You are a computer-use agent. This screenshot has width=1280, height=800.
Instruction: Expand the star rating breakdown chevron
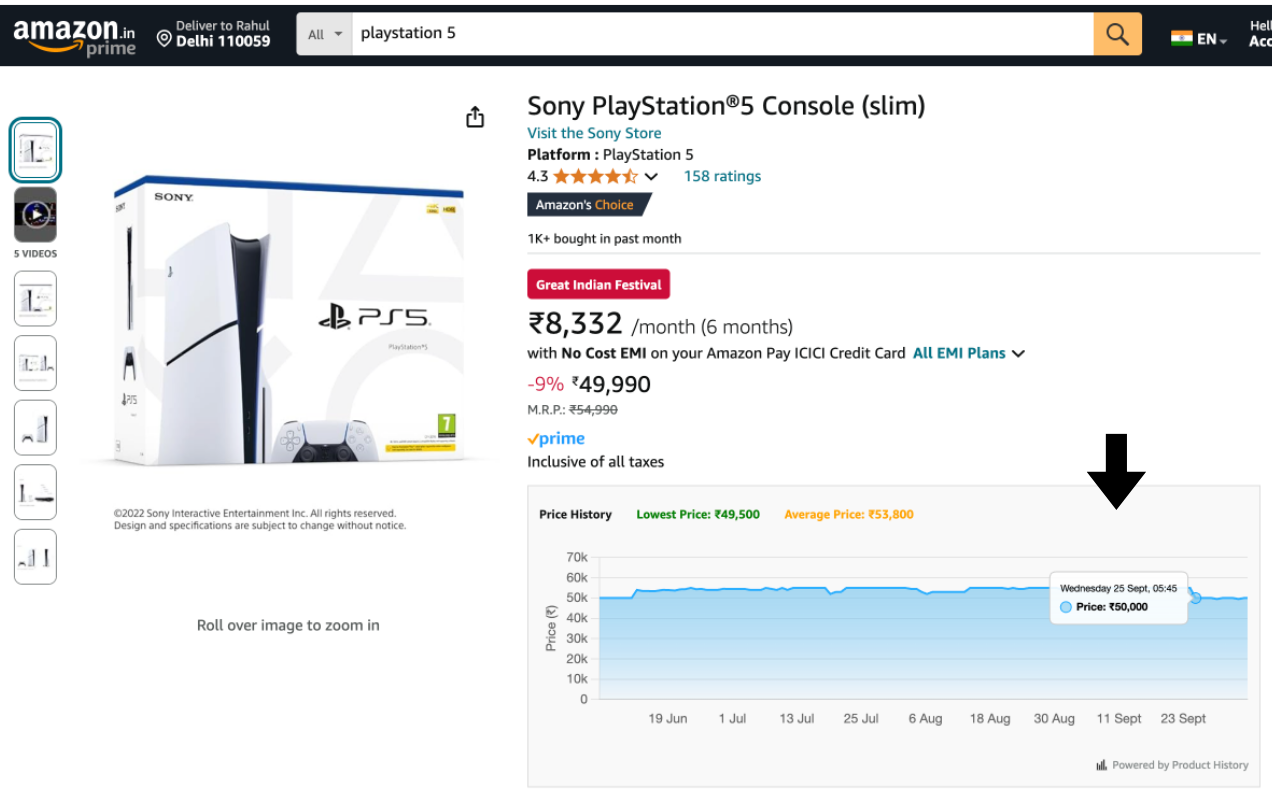(651, 177)
